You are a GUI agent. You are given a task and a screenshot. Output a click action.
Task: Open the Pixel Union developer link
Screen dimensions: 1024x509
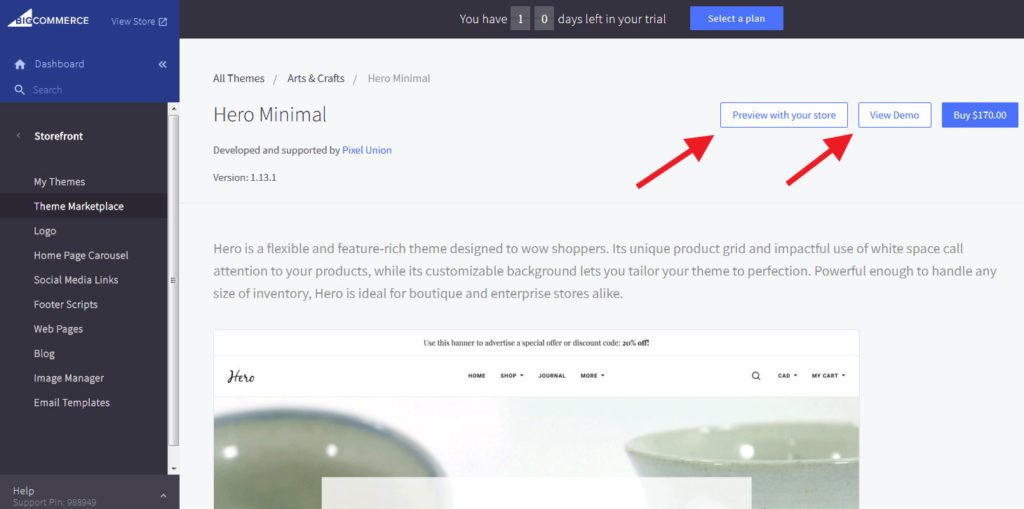[x=367, y=150]
